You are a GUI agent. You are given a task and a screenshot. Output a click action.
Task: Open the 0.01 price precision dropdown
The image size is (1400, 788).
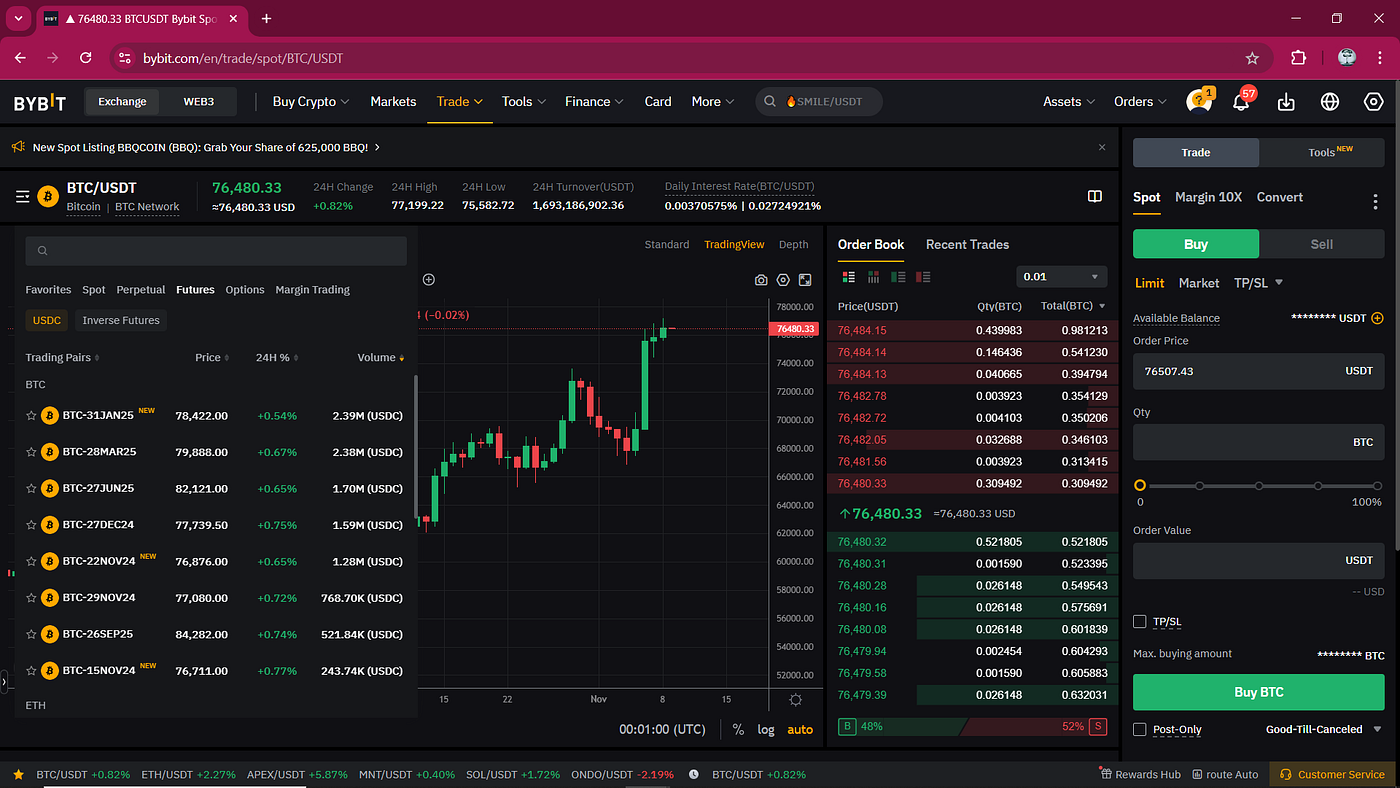tap(1060, 276)
